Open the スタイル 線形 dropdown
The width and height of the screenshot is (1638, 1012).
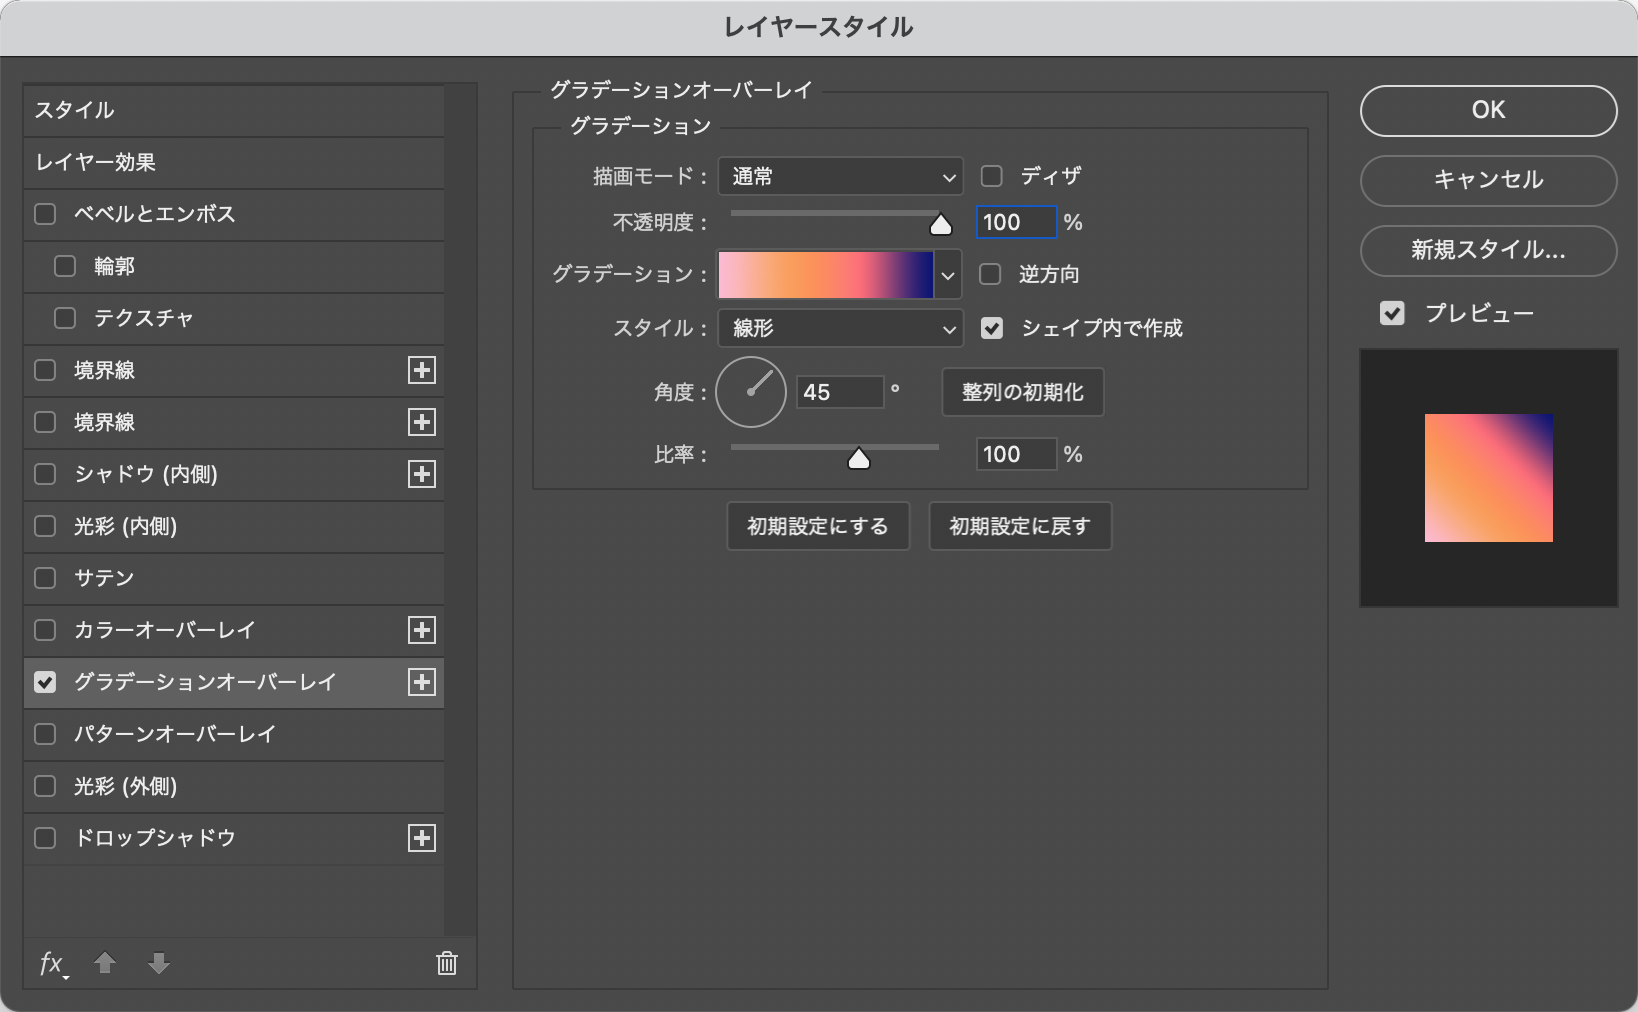pos(840,328)
